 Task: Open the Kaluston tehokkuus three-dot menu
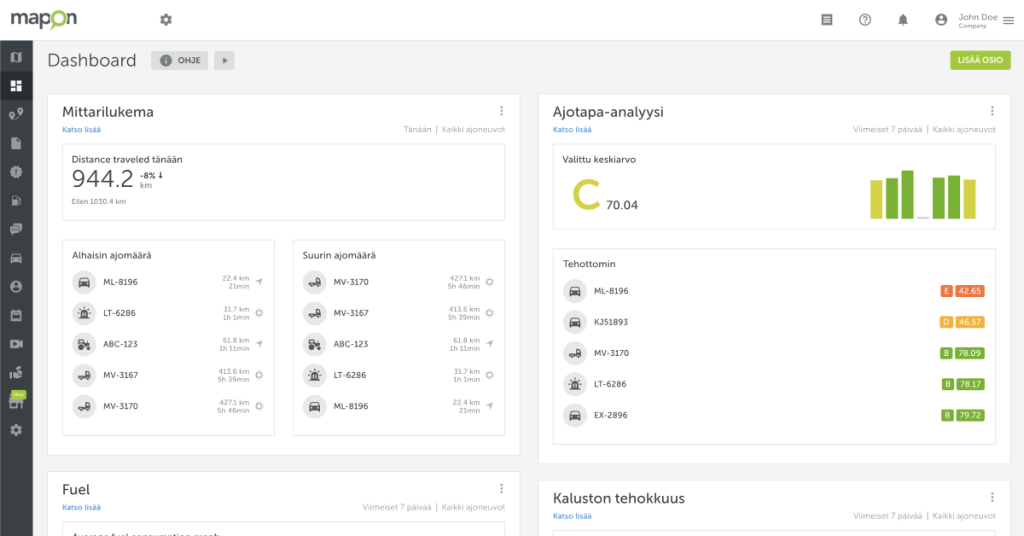coord(992,497)
